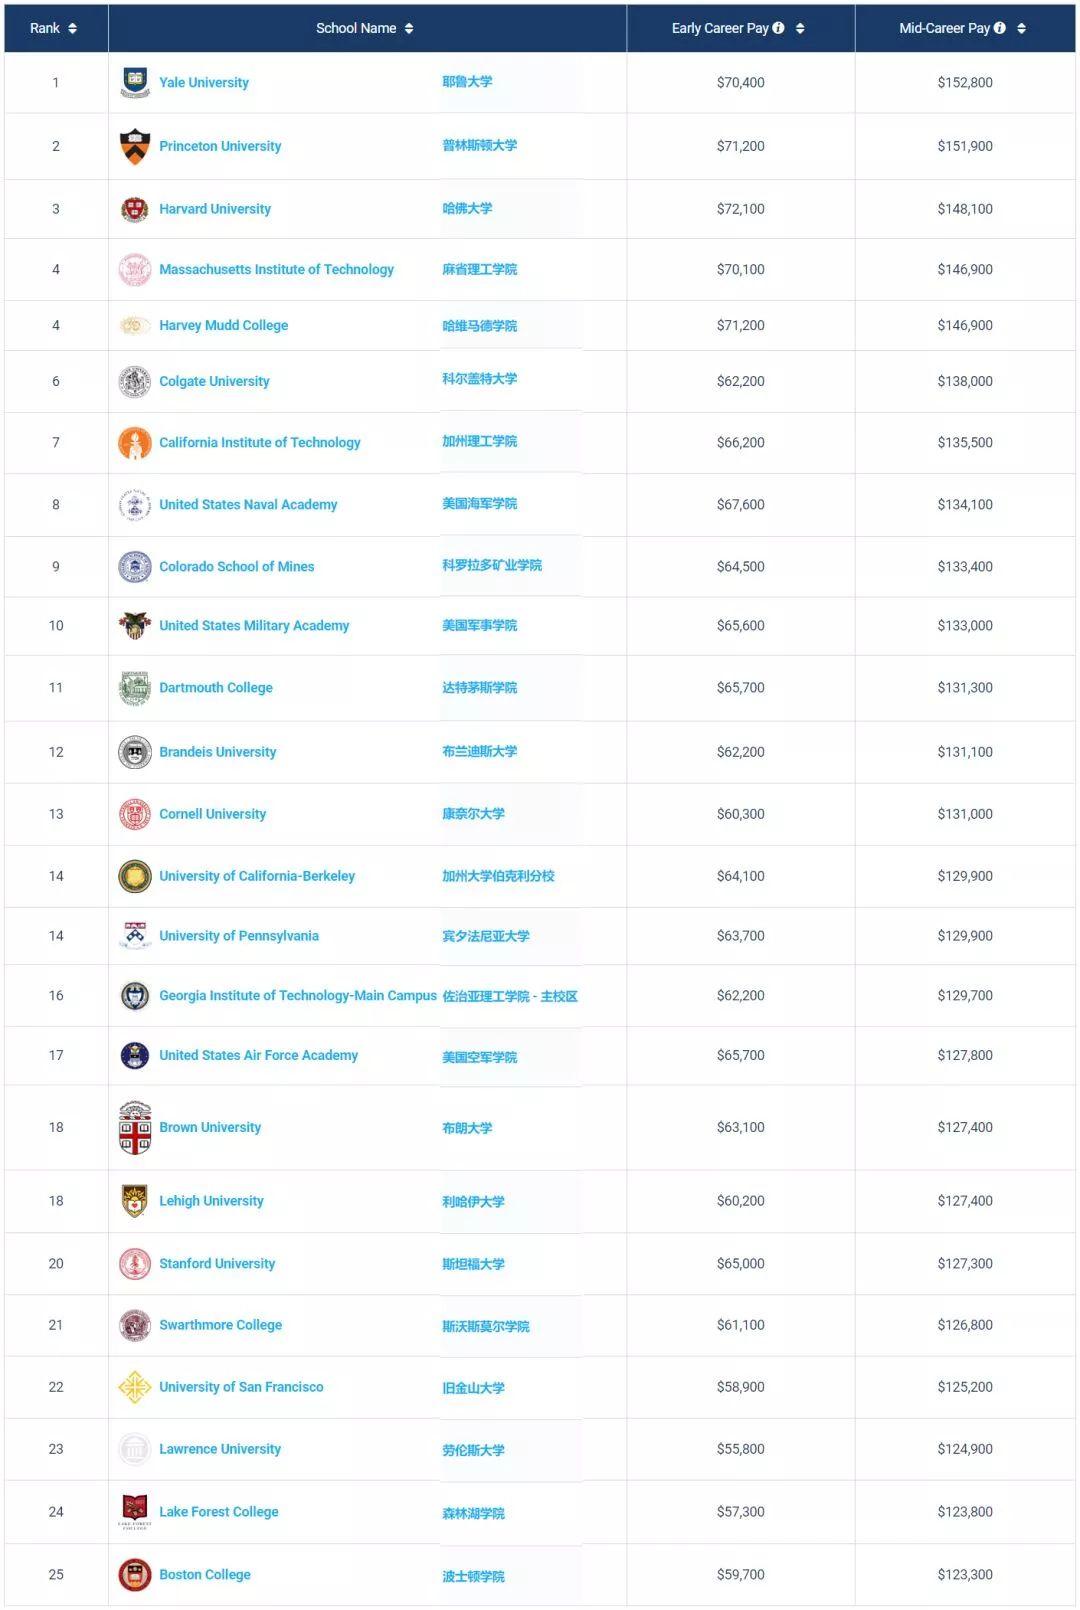
Task: Click the Princeton University shield logo
Action: 135,146
